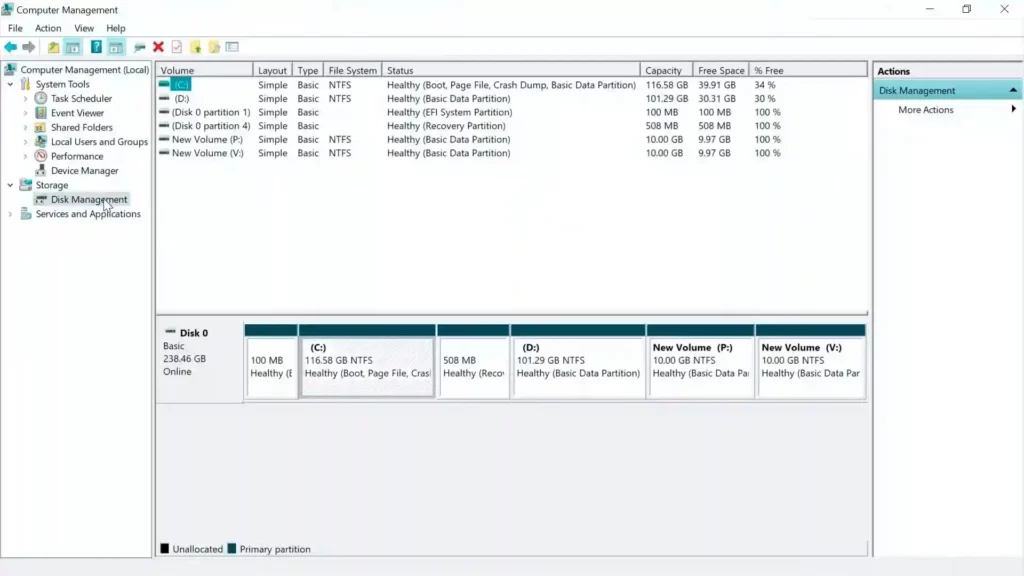1024x576 pixels.
Task: Click the System Tools icon in tree
Action: (x=25, y=84)
